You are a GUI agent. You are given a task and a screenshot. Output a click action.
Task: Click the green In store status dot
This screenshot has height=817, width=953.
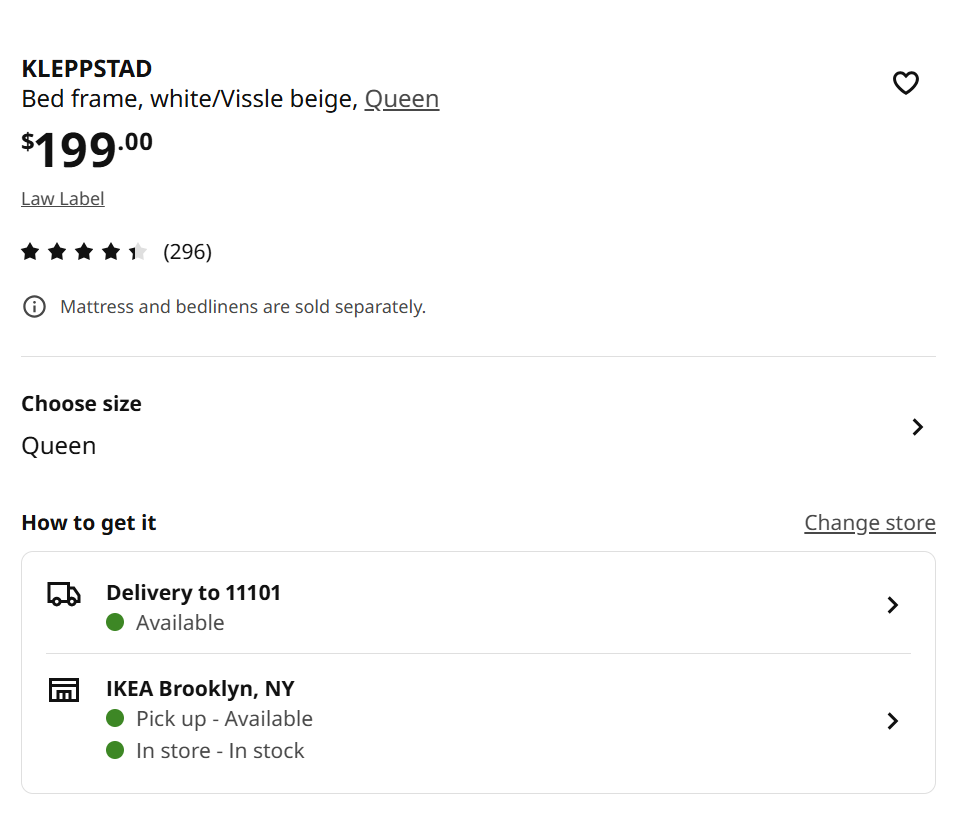[115, 750]
